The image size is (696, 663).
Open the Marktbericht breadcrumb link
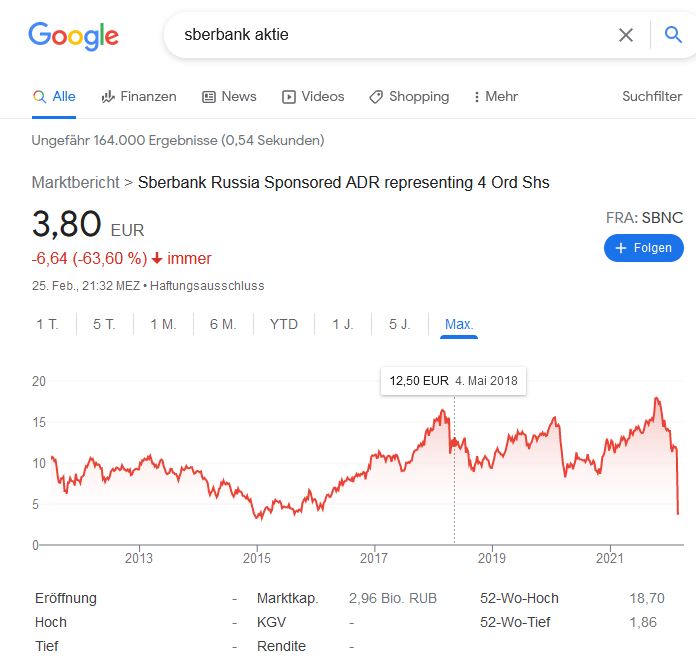coord(75,183)
